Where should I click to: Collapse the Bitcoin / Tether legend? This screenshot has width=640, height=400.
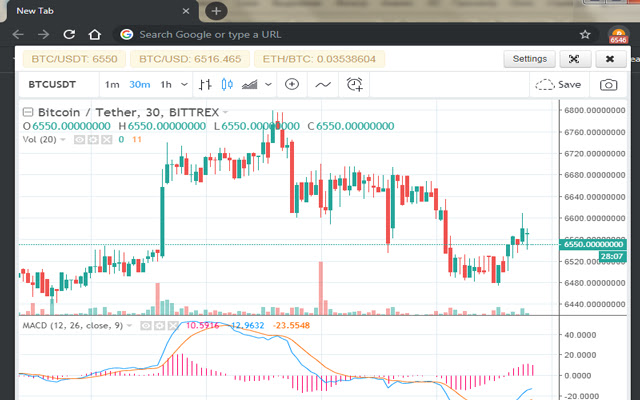tap(28, 112)
